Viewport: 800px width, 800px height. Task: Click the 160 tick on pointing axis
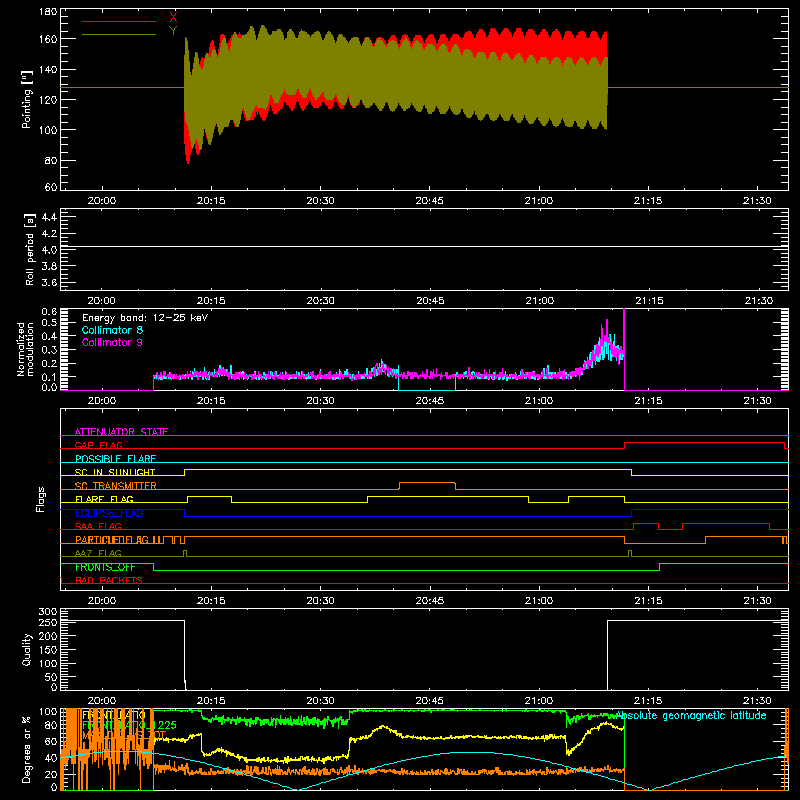coord(48,39)
